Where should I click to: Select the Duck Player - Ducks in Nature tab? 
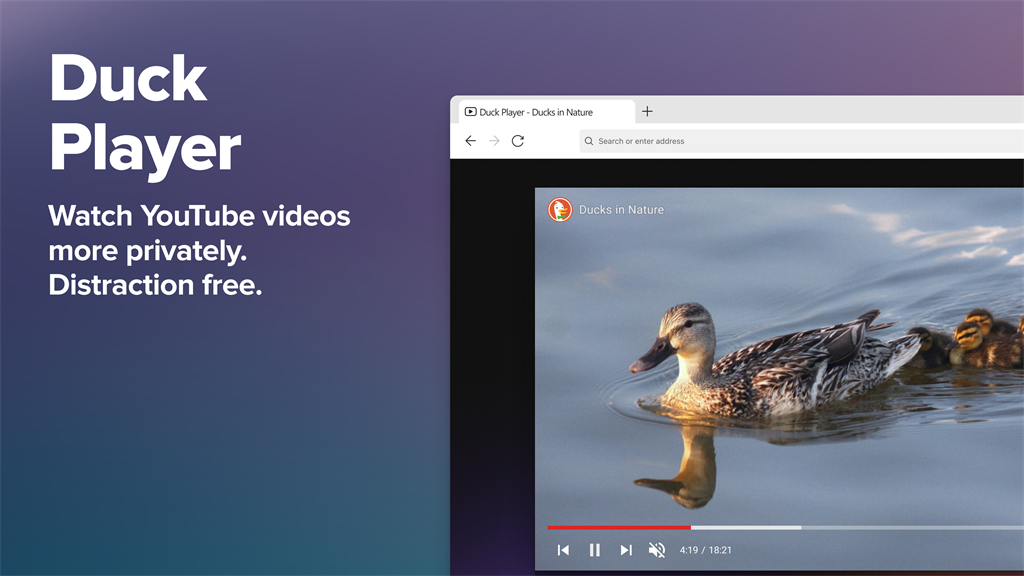[x=546, y=112]
